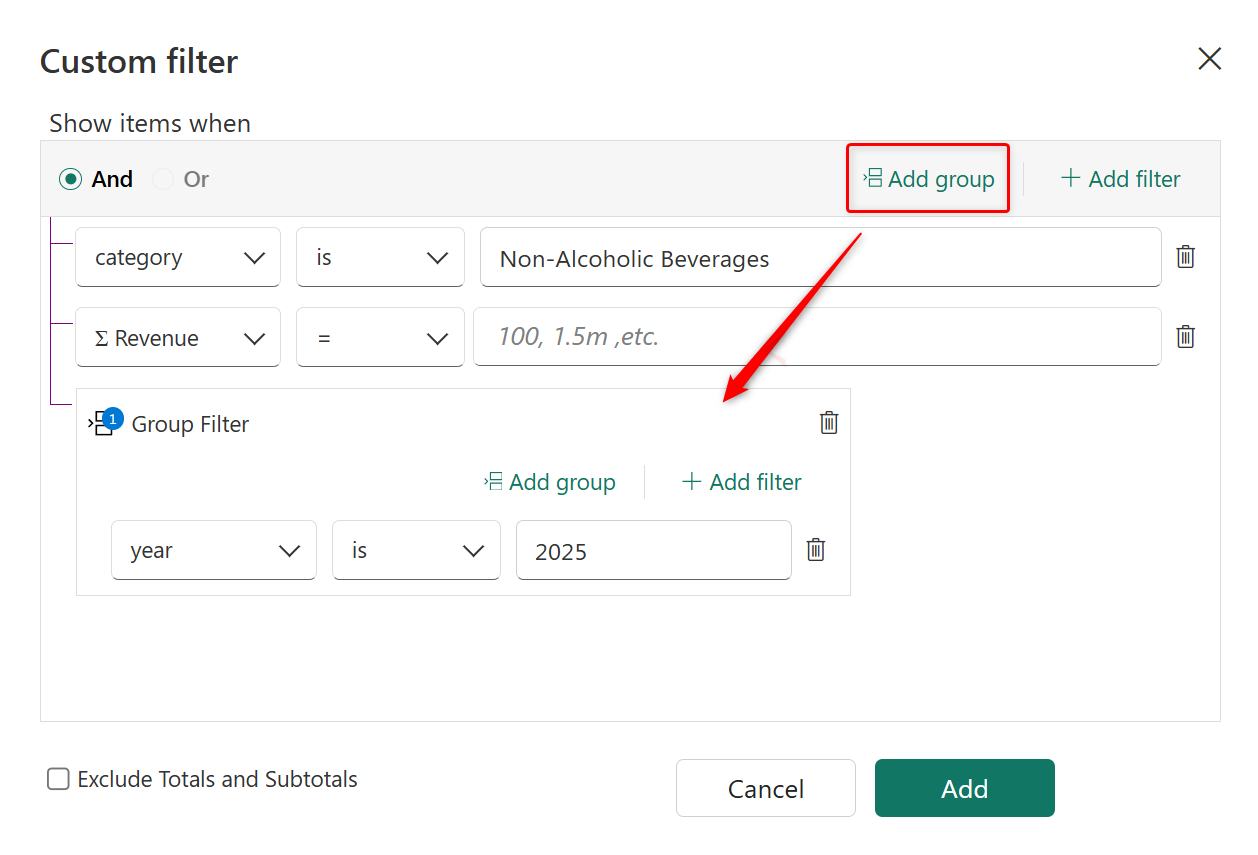This screenshot has height=855, width=1258.
Task: Open the Revenue field dropdown
Action: point(178,338)
